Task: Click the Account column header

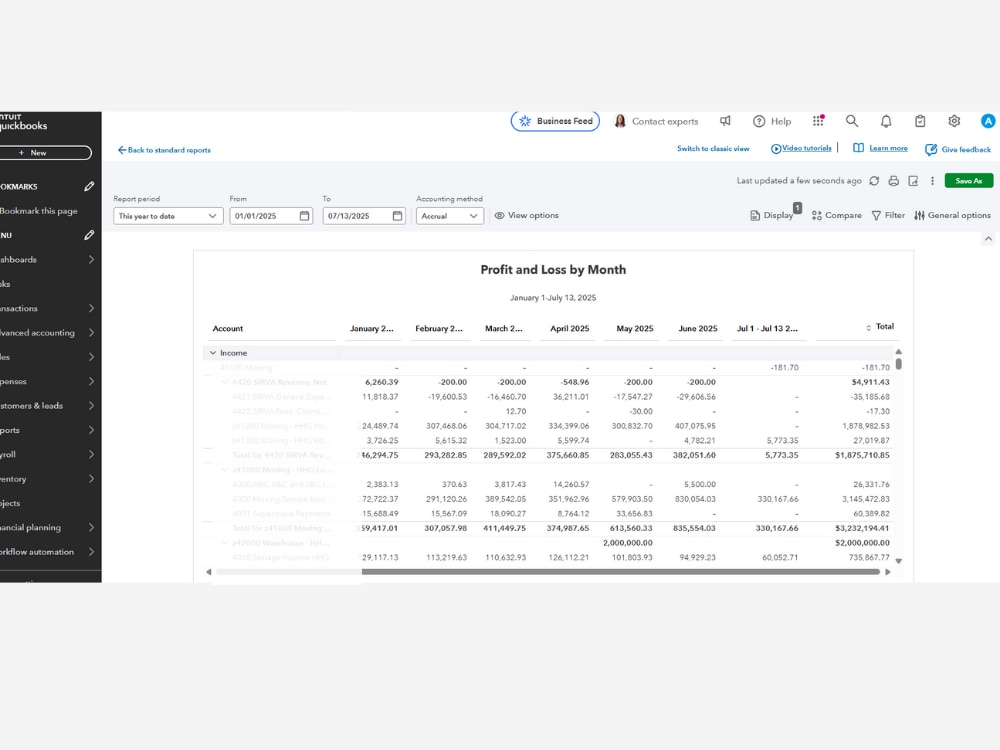Action: (228, 329)
